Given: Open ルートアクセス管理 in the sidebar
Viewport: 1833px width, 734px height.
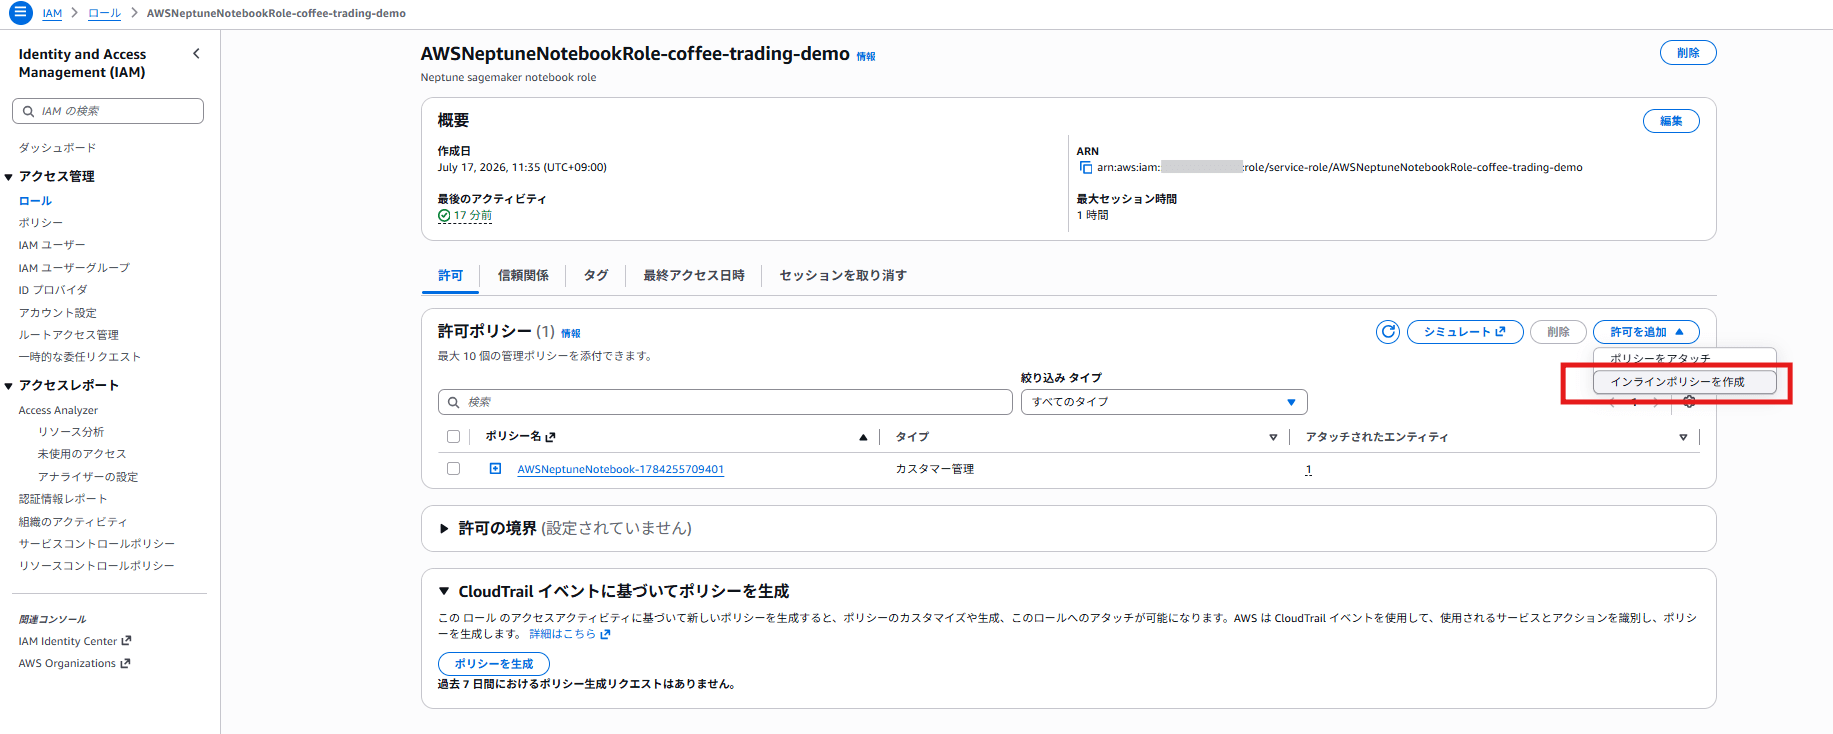Looking at the screenshot, I should tap(68, 335).
